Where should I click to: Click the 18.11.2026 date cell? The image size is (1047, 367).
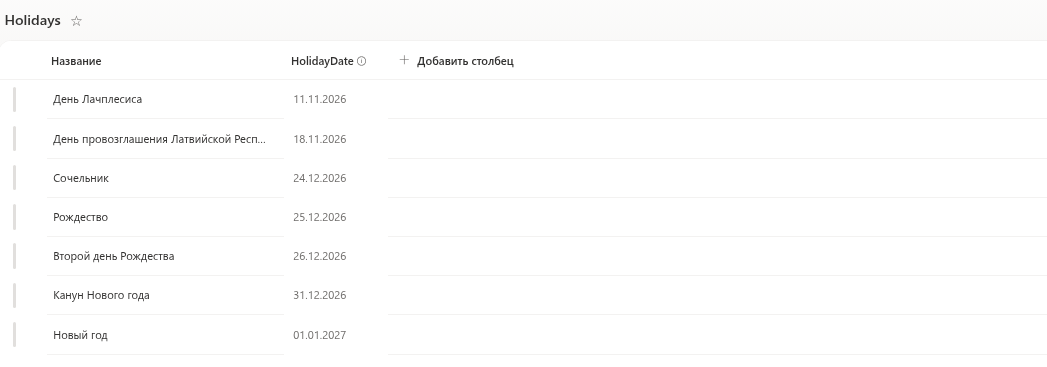click(319, 139)
